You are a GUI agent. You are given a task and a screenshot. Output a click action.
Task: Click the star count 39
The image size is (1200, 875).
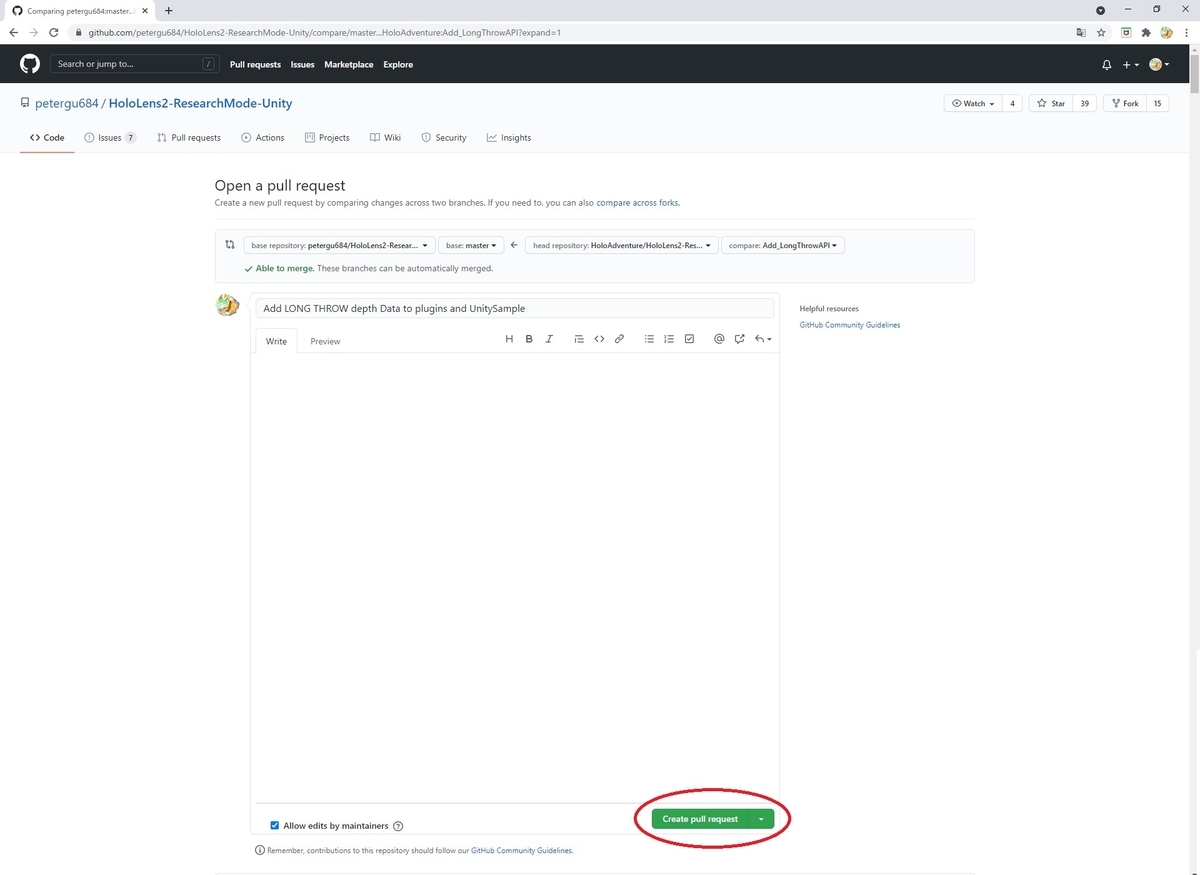pos(1084,103)
